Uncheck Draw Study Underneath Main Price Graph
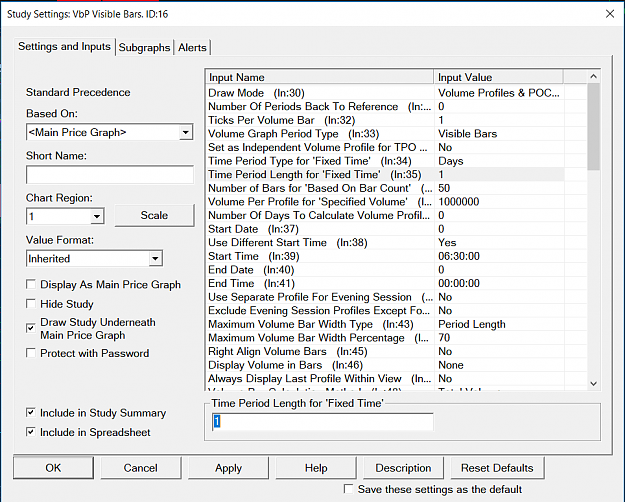 31,328
